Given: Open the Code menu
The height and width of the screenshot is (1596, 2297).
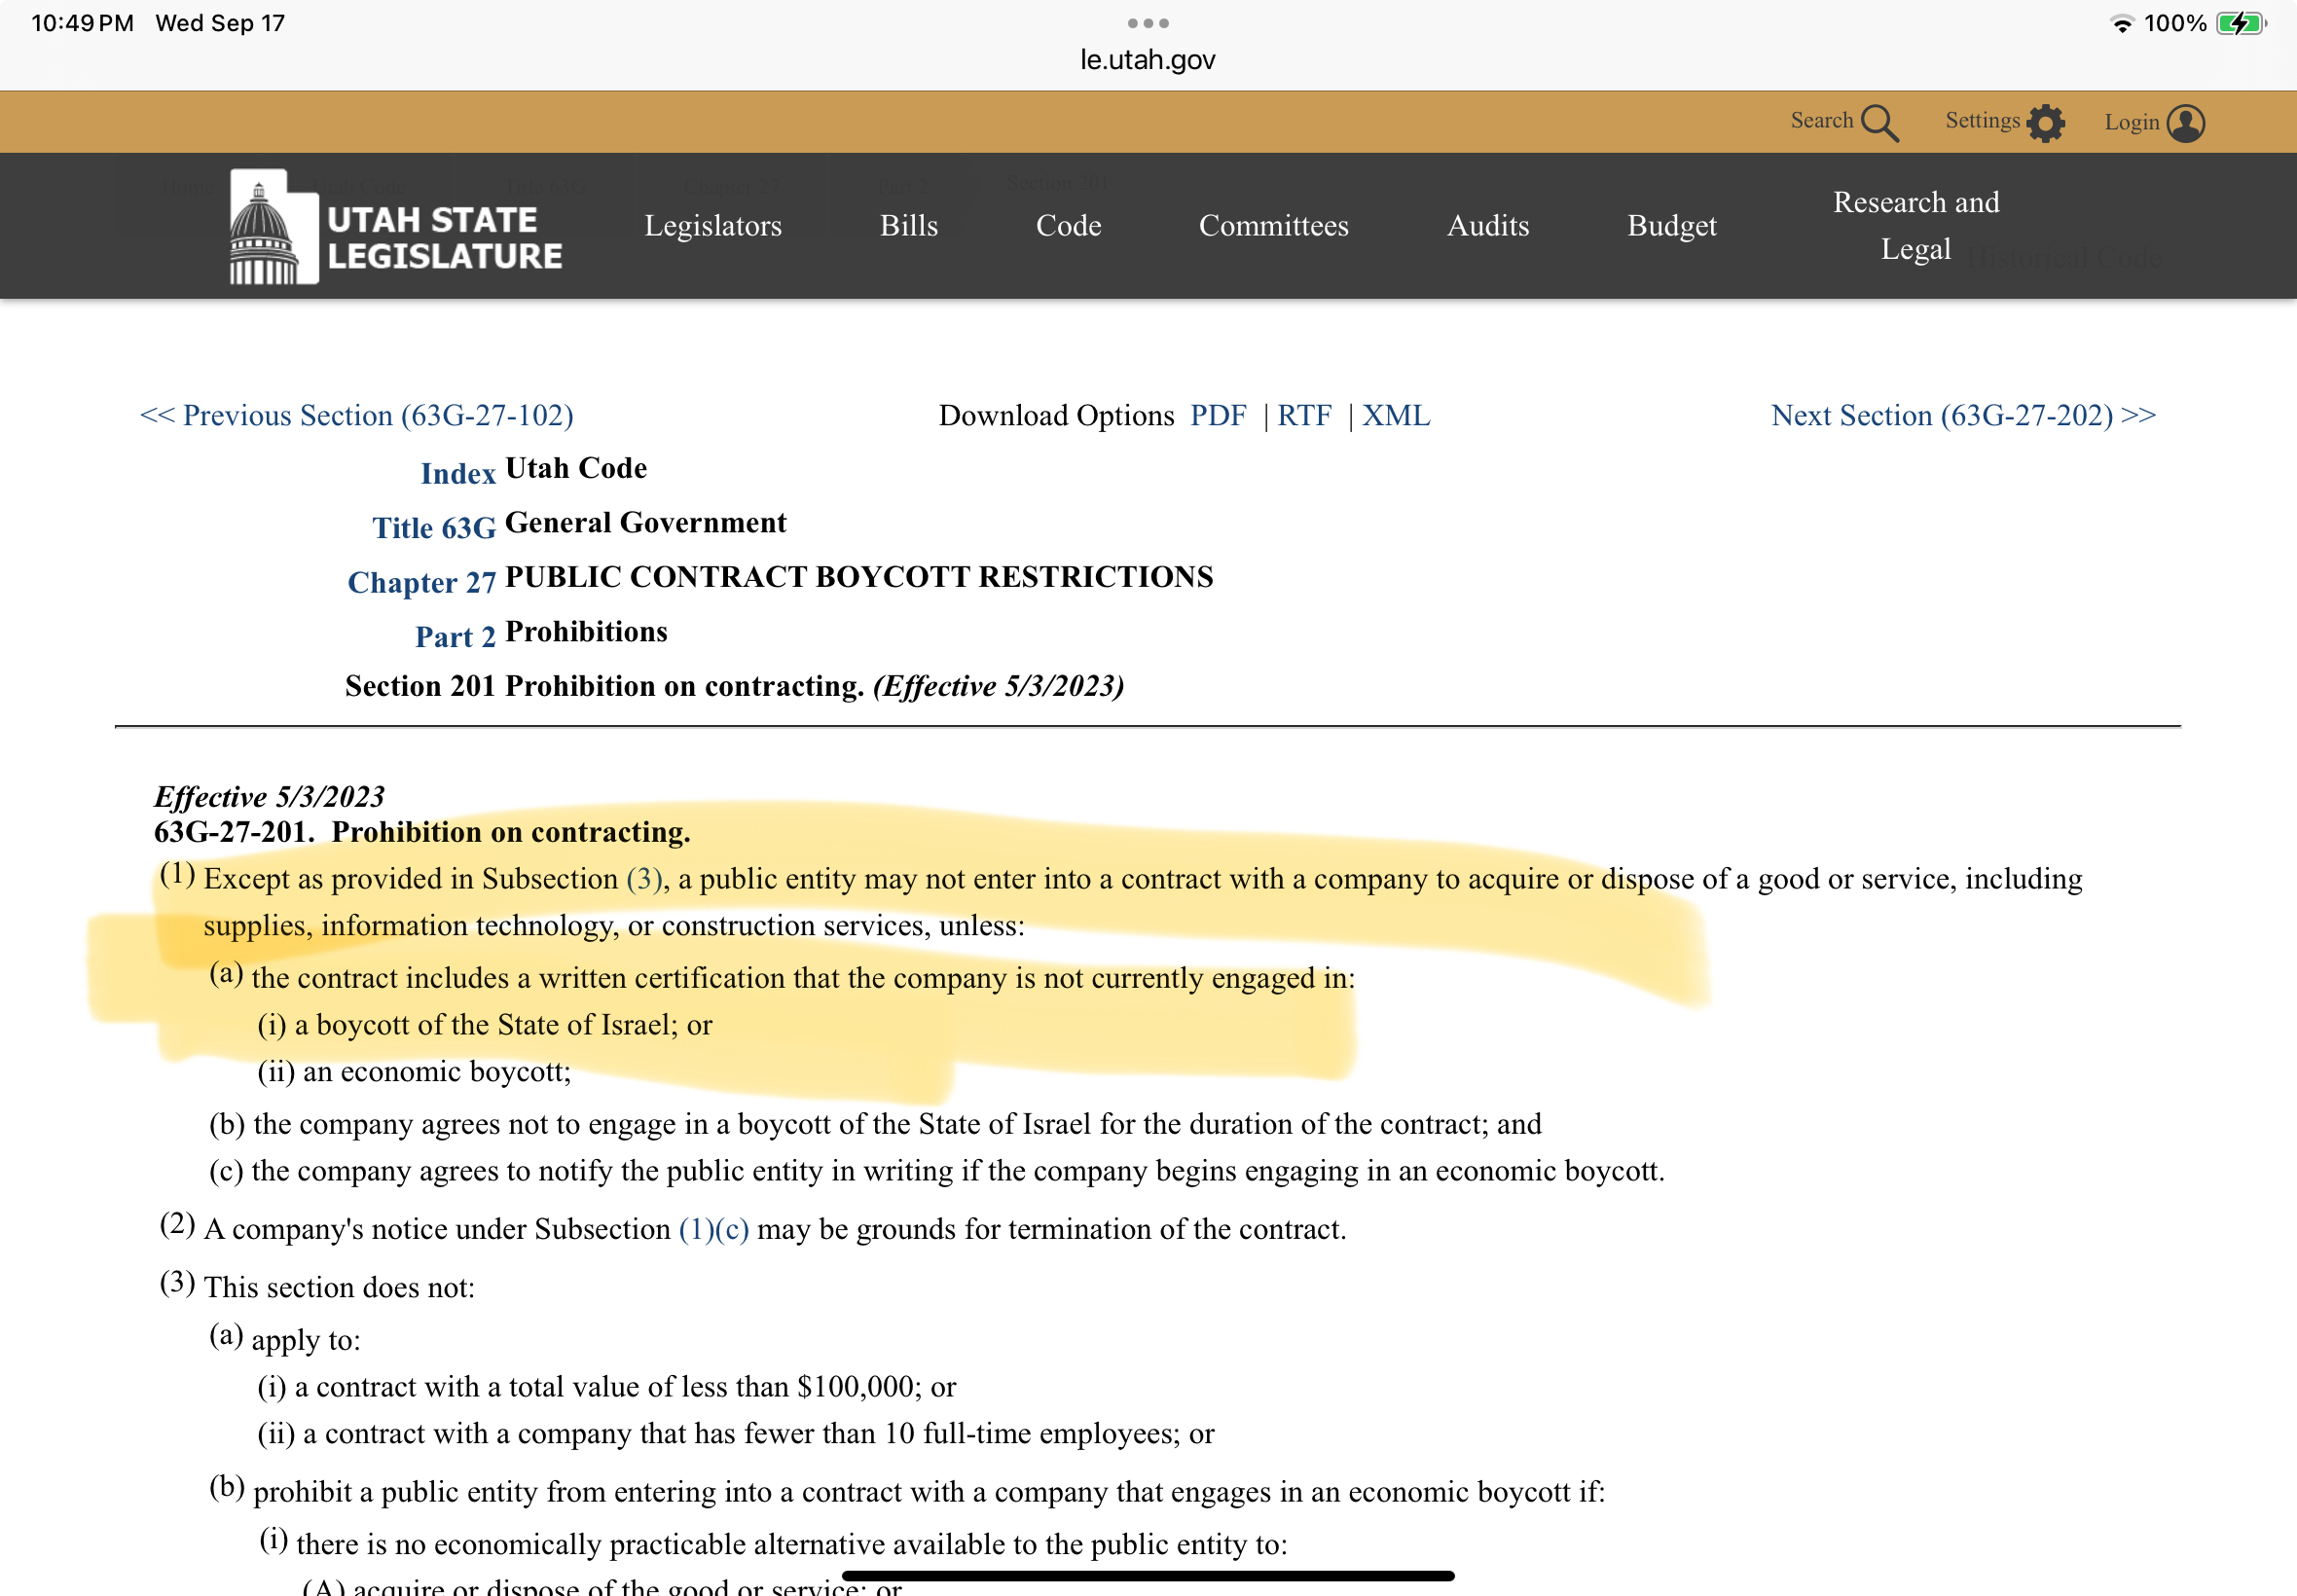Looking at the screenshot, I should [x=1068, y=226].
